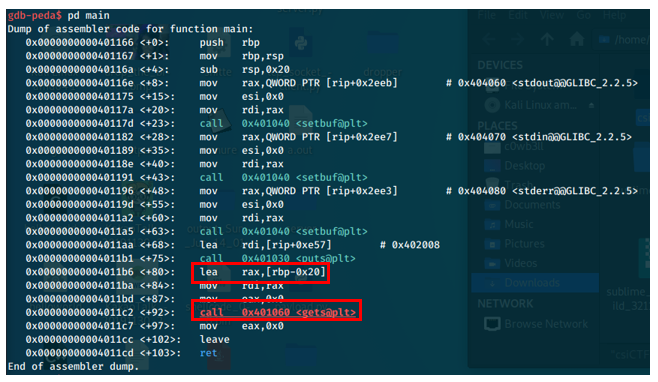Open Help menu in file manager
The image size is (658, 382).
coord(614,16)
